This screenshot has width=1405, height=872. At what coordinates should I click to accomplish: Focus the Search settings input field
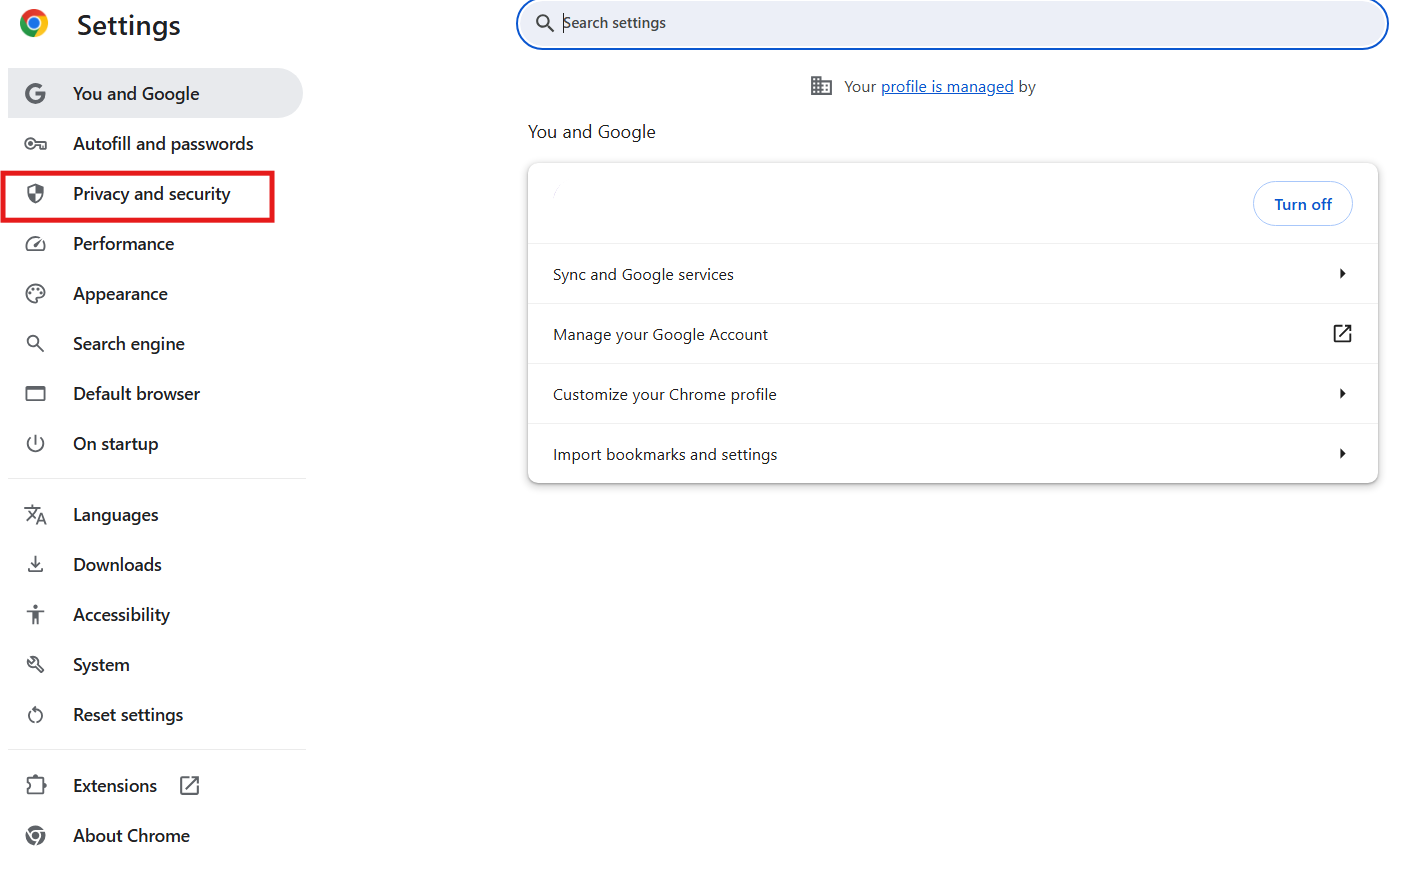[952, 23]
